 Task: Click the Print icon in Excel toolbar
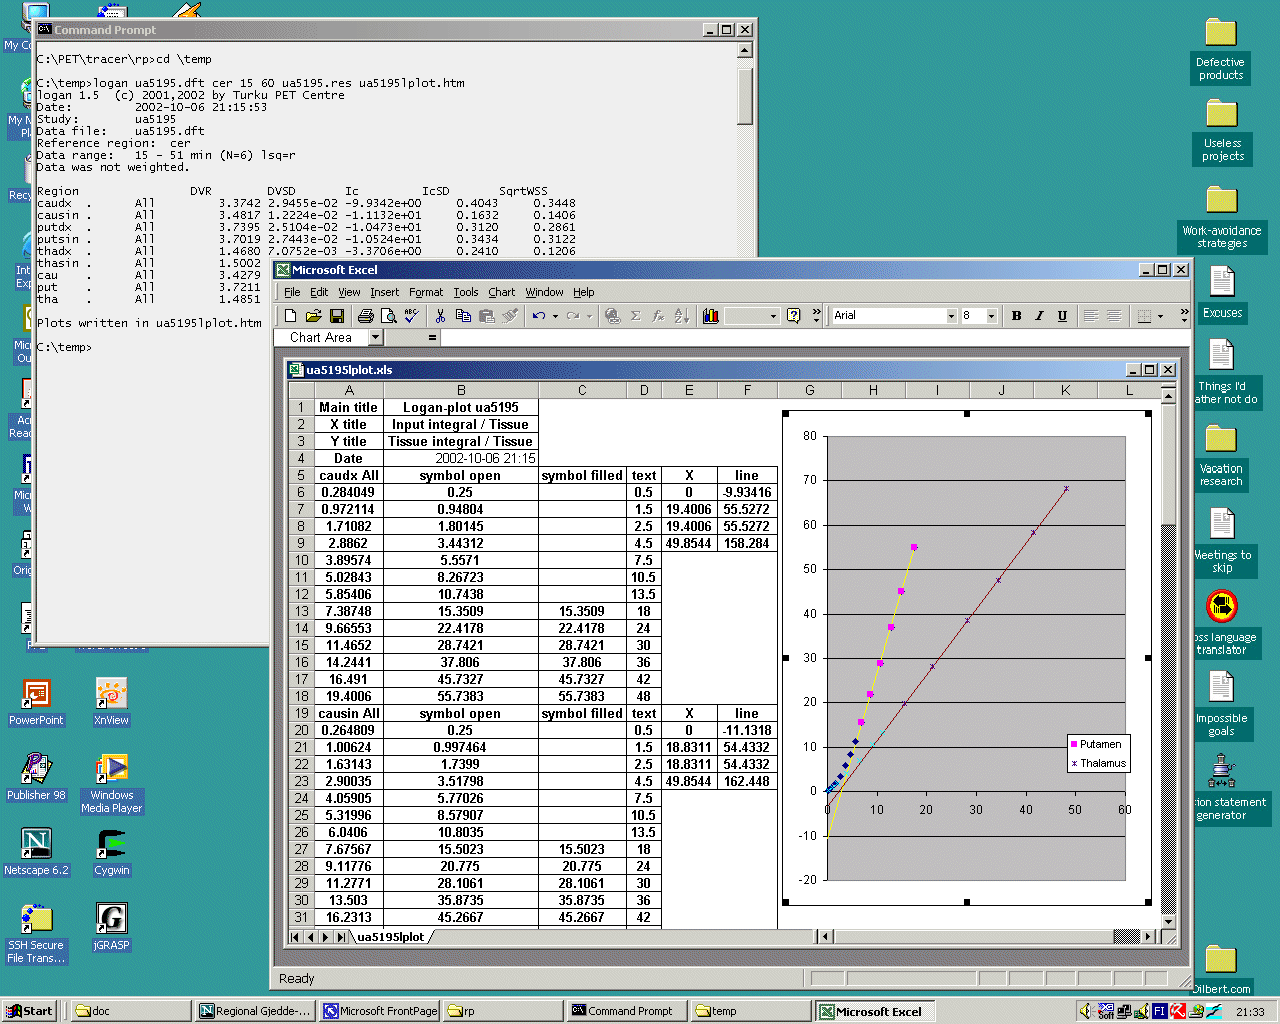click(366, 316)
